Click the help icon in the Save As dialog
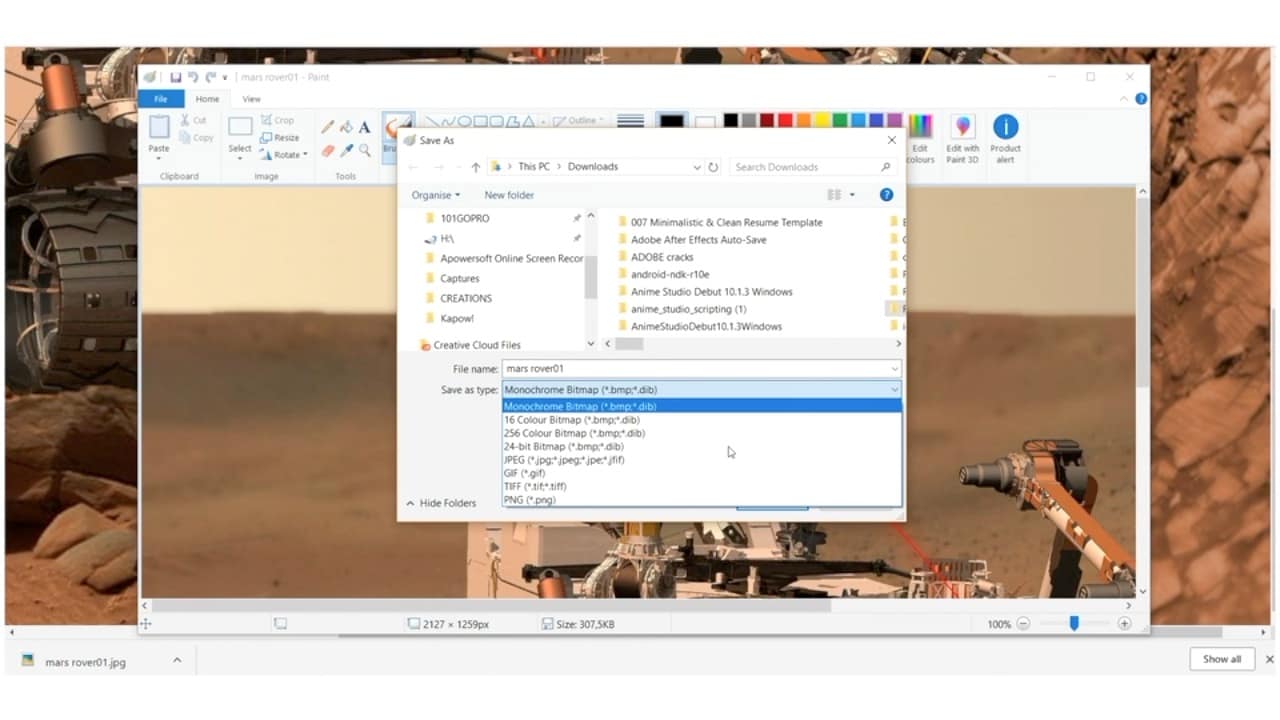The width and height of the screenshot is (1280, 720). [x=886, y=195]
